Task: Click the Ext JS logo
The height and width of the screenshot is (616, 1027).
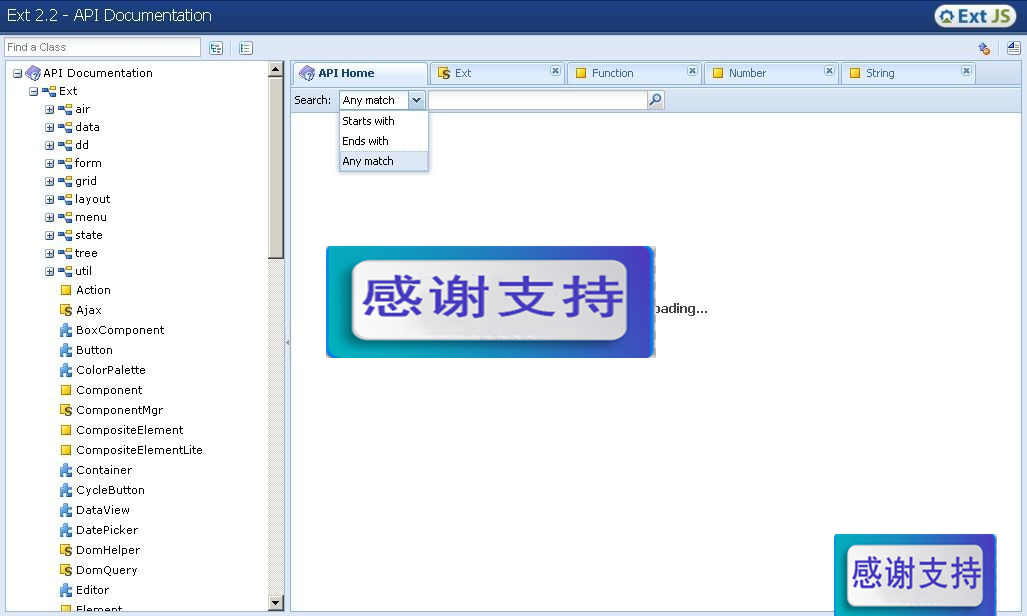Action: (x=976, y=16)
